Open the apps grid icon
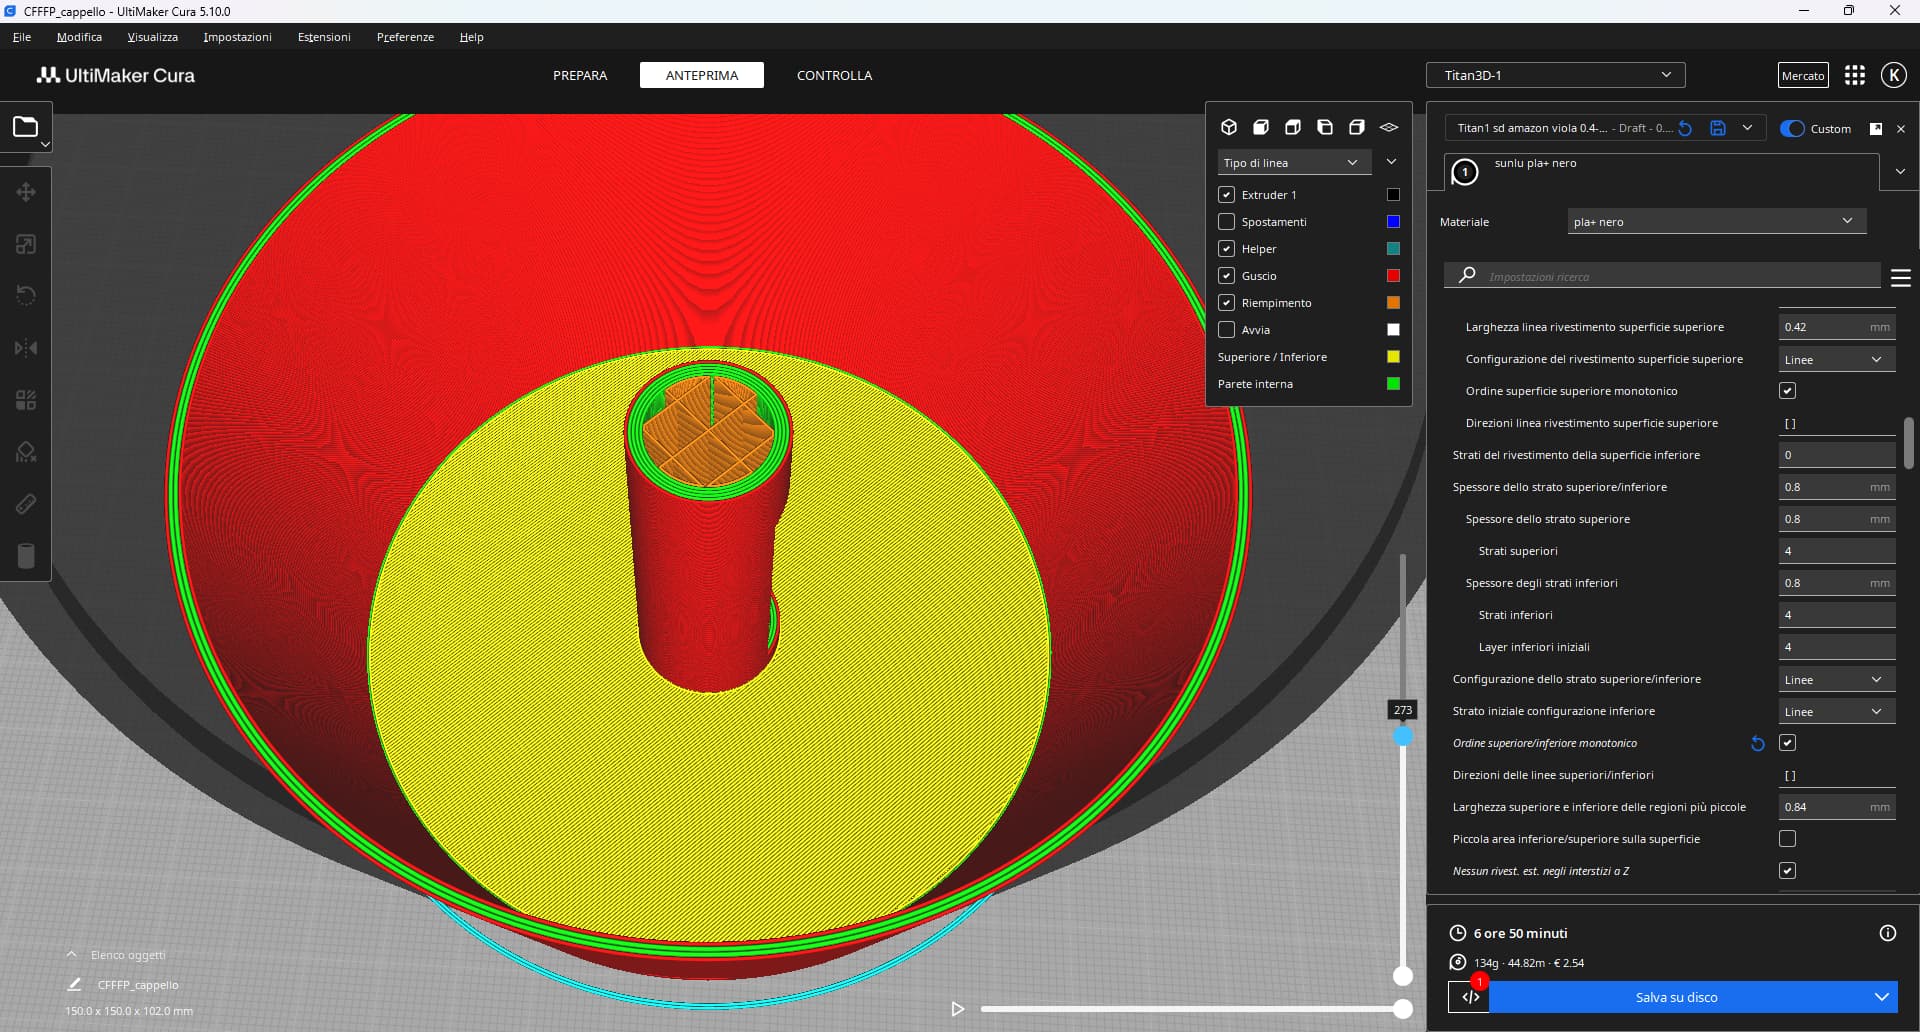Image resolution: width=1920 pixels, height=1032 pixels. click(1855, 75)
